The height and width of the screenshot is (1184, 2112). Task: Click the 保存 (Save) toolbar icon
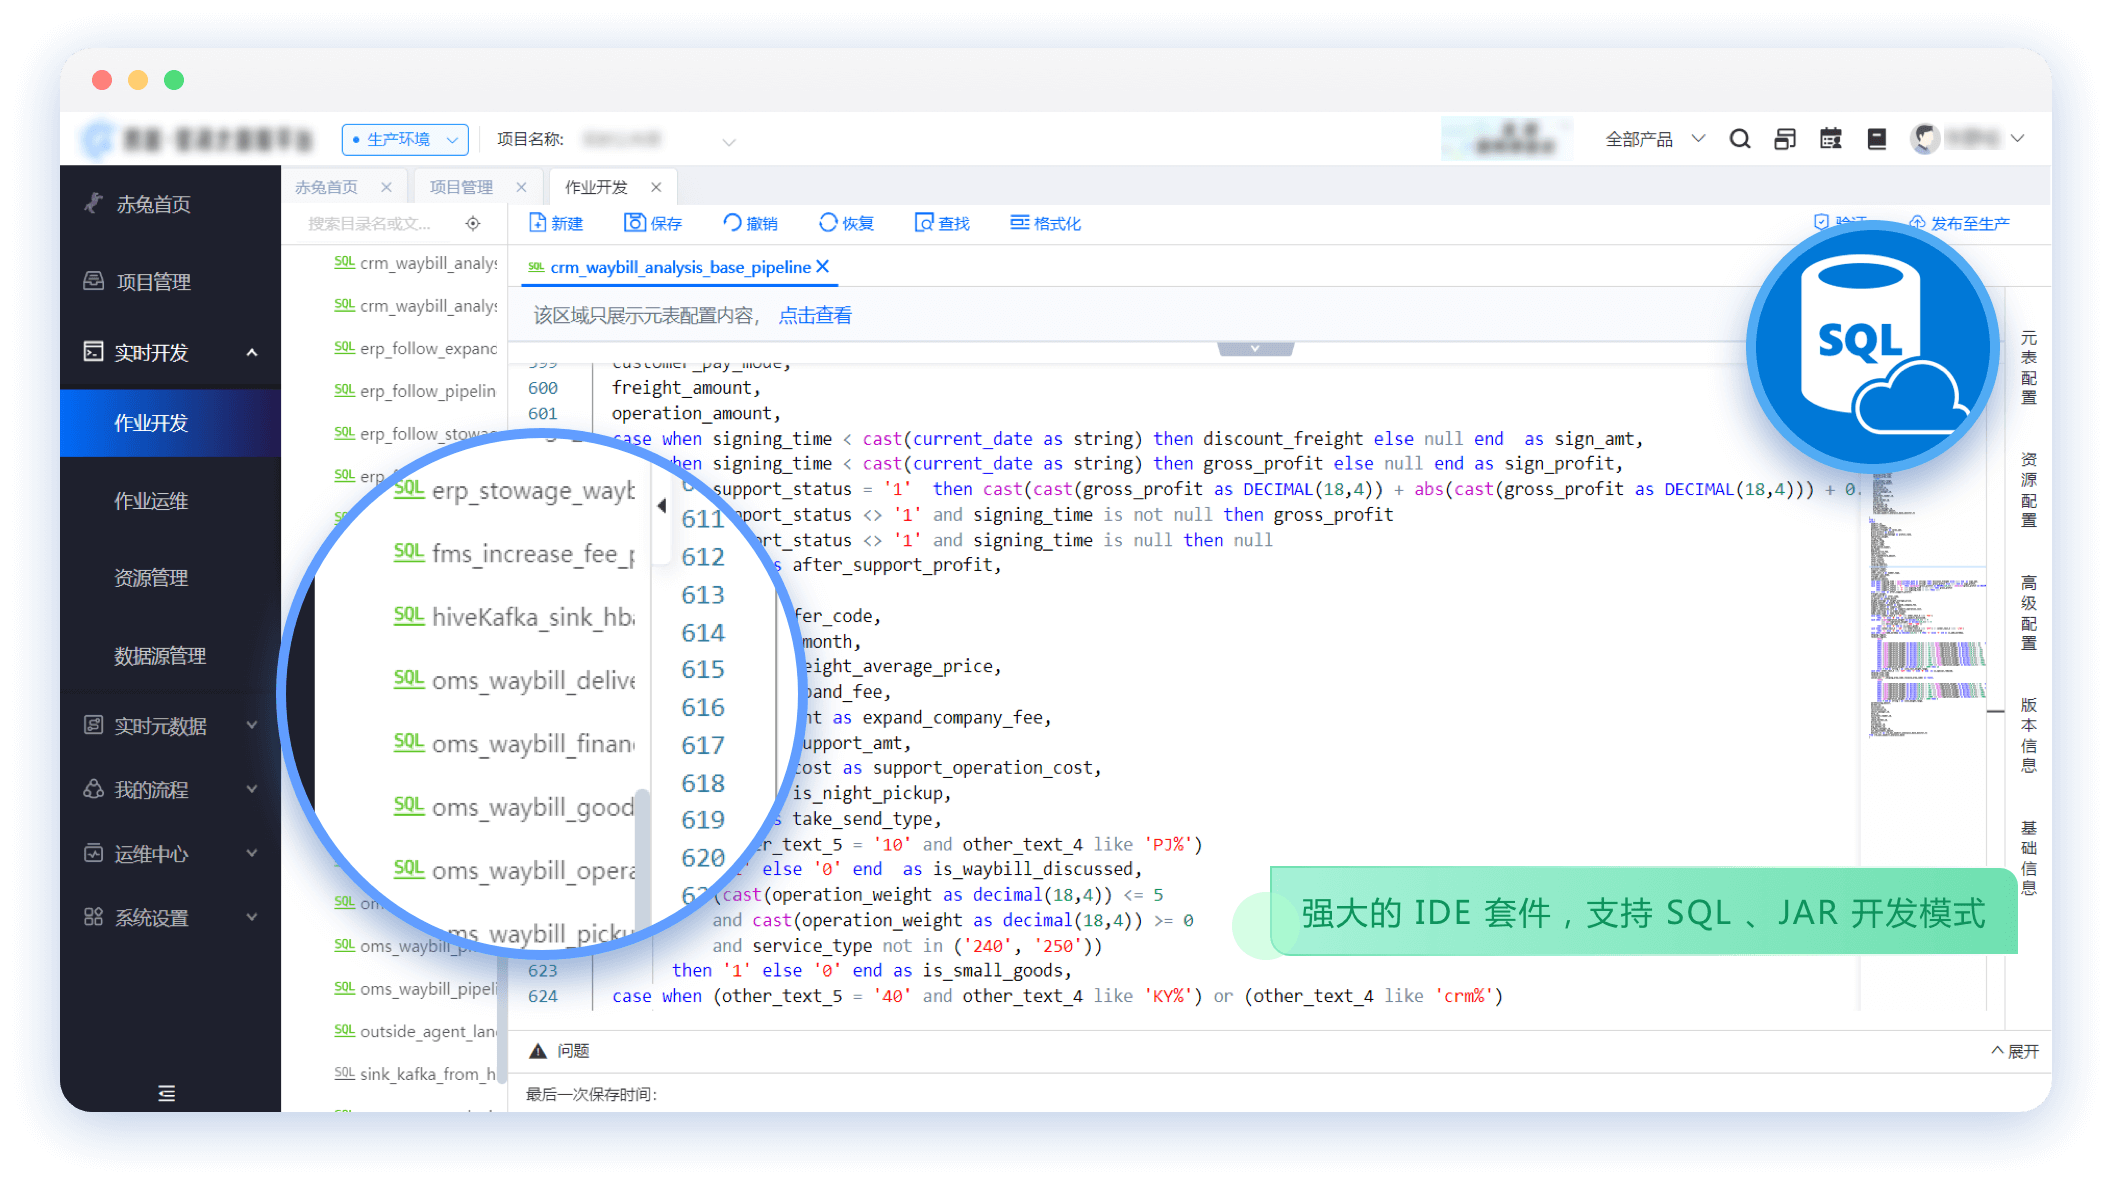pos(635,223)
